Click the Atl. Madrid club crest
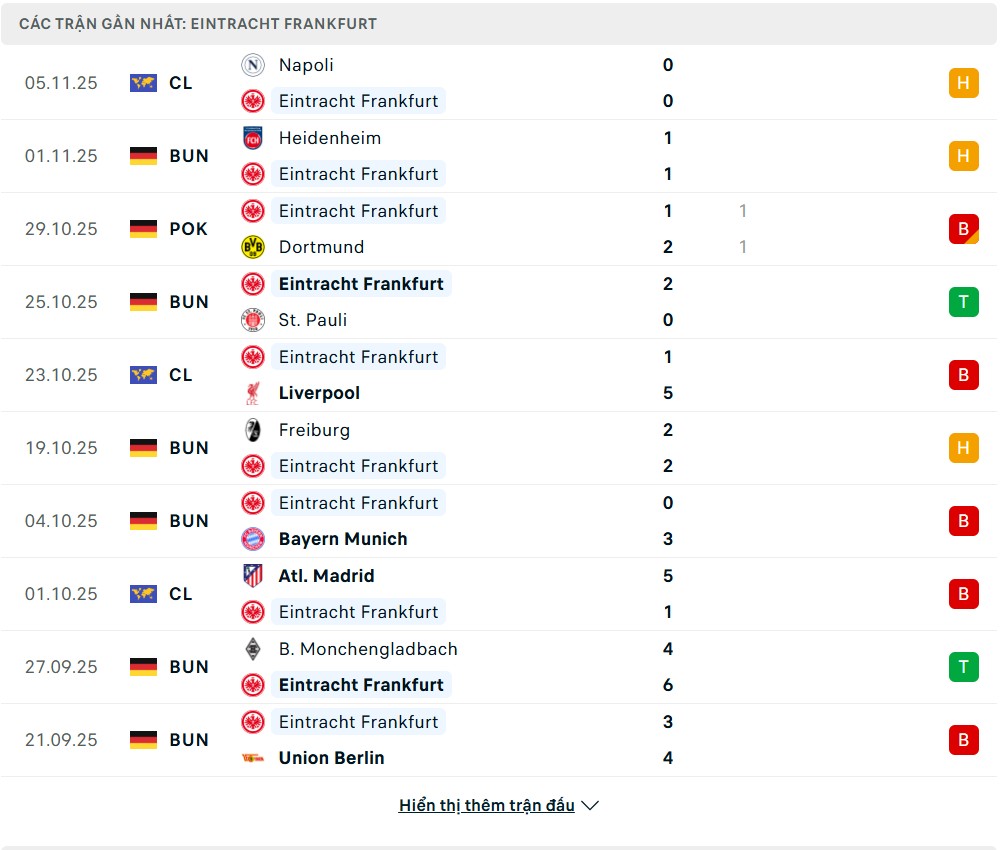This screenshot has width=1000, height=850. (253, 576)
